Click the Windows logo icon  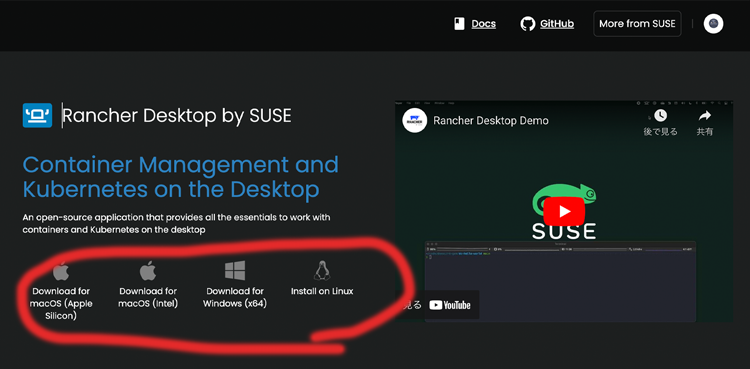pos(235,270)
